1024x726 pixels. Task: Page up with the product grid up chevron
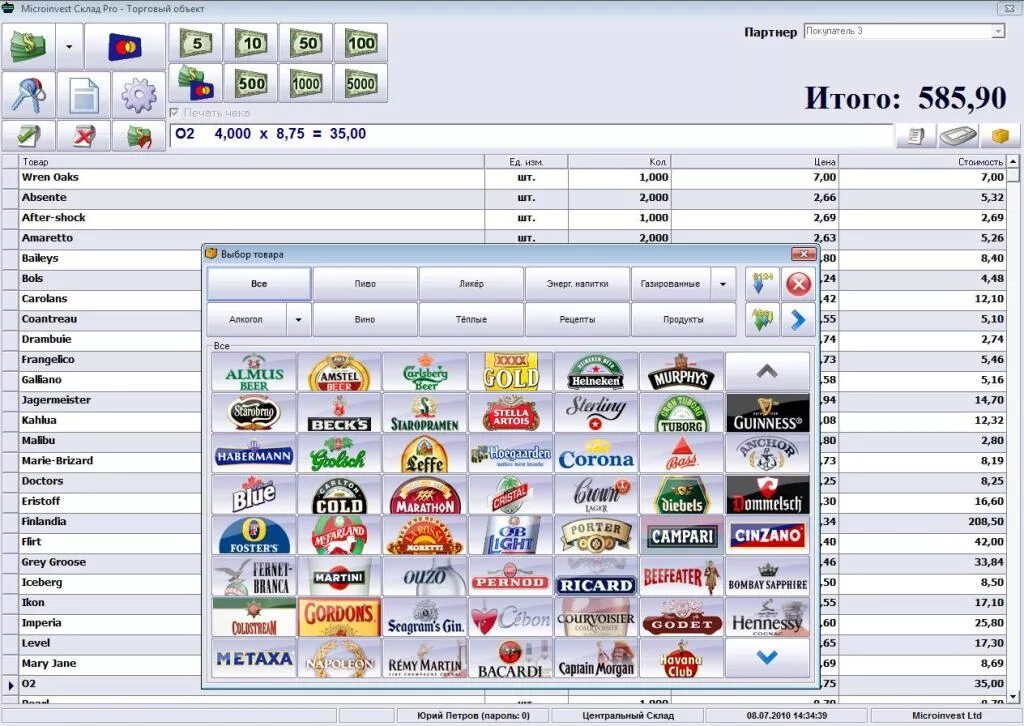point(767,371)
